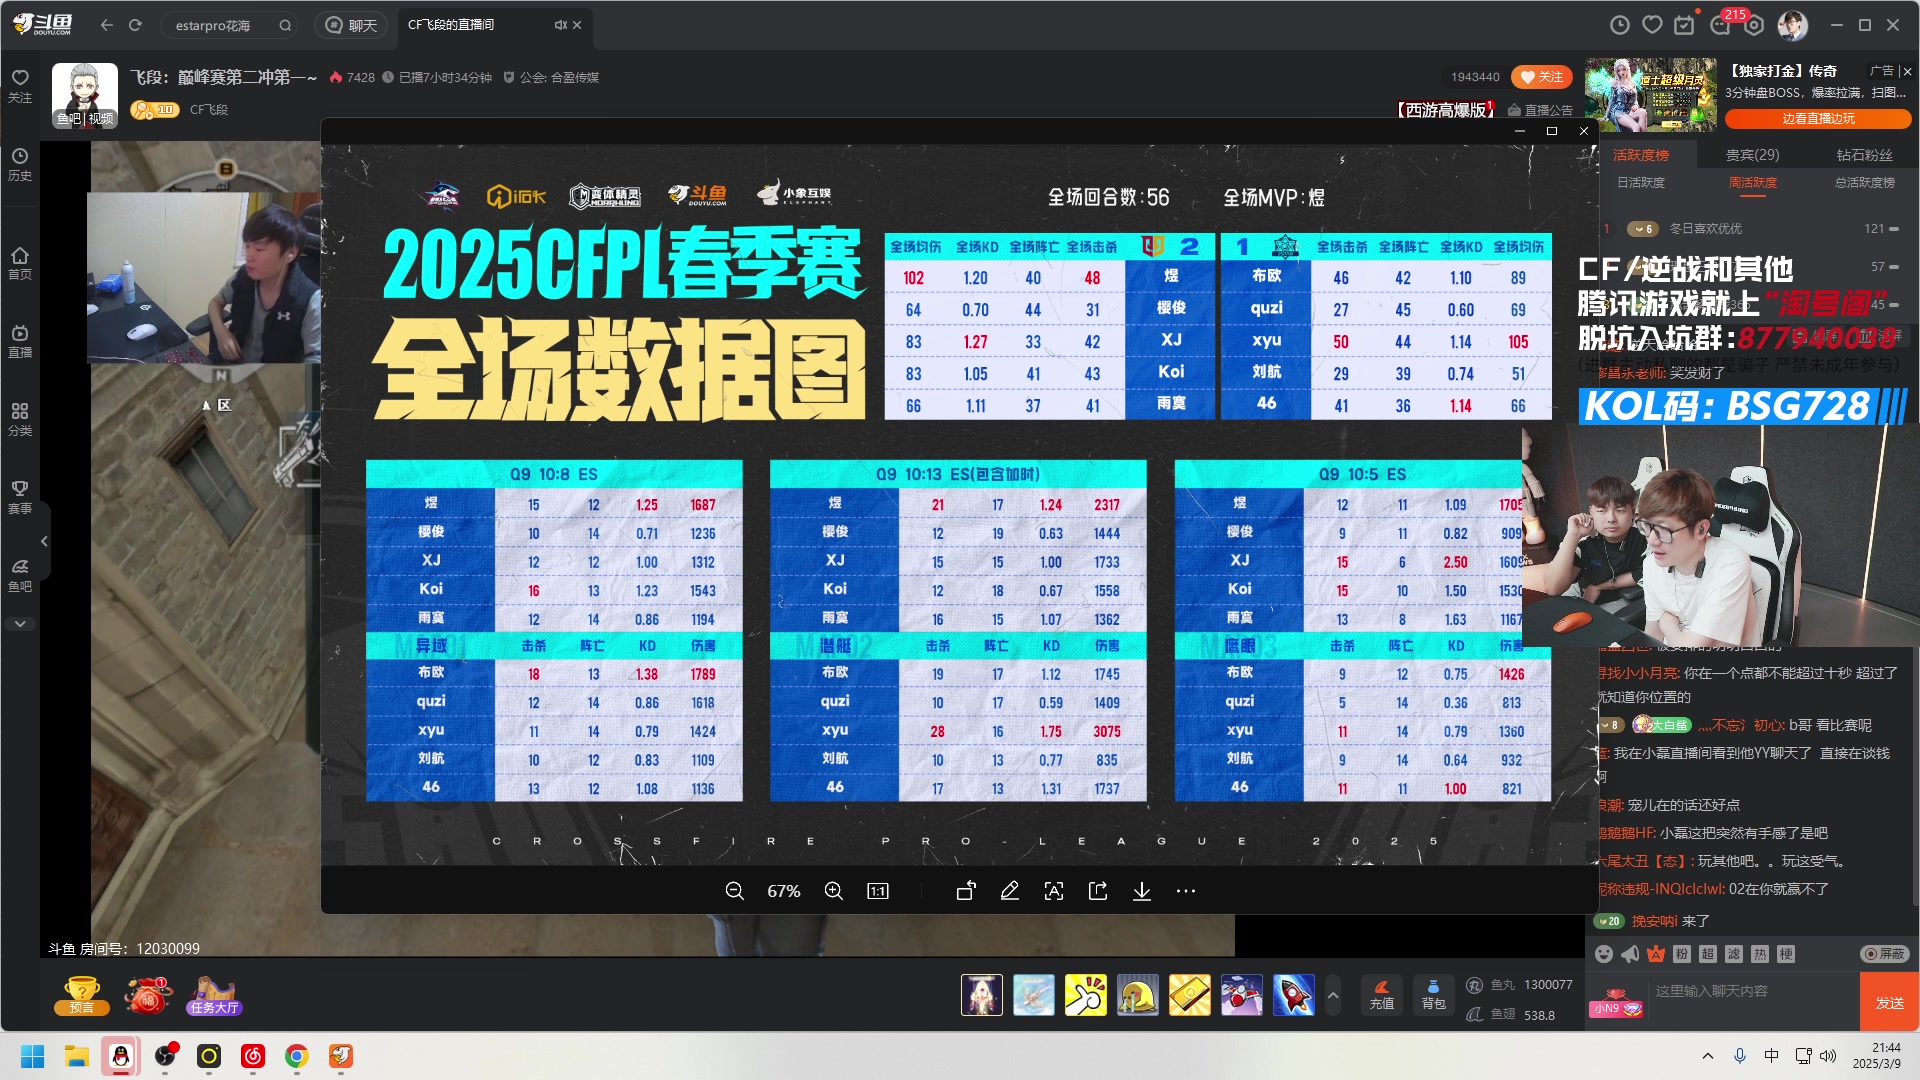The image size is (1920, 1080).
Task: Switch to the 贵宾(29) tab
Action: [x=1752, y=155]
